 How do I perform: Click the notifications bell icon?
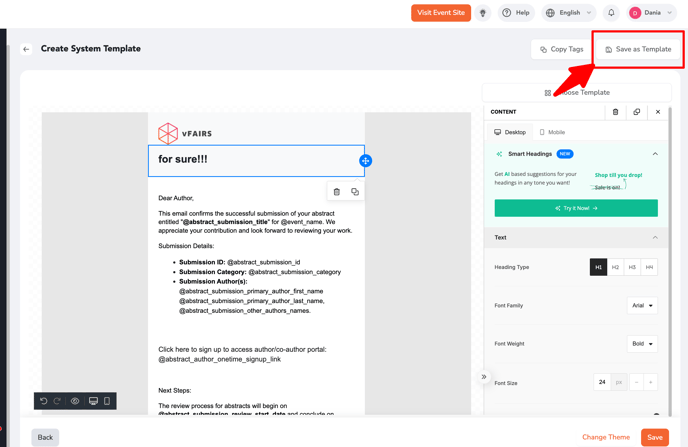pos(611,13)
